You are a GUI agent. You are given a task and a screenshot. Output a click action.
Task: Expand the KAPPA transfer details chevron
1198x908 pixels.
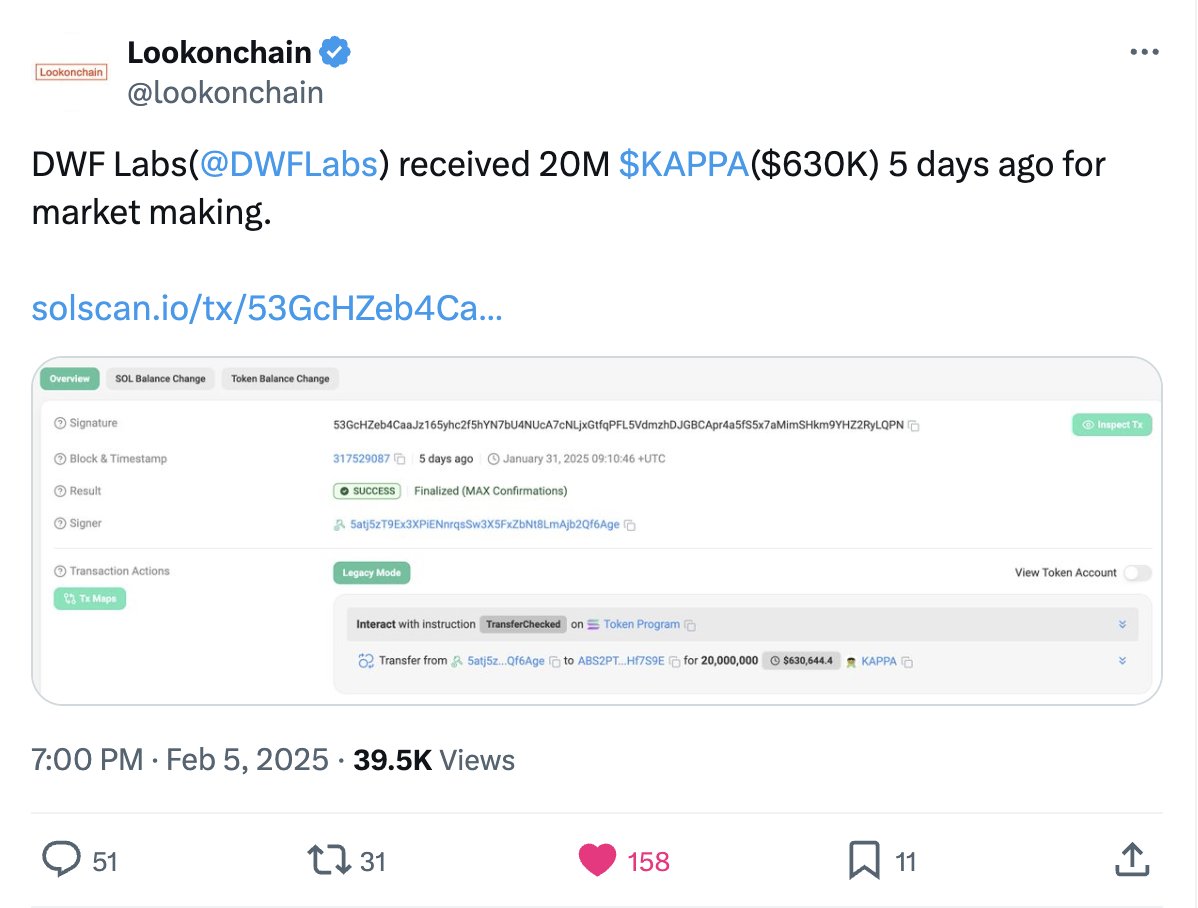[1122, 660]
